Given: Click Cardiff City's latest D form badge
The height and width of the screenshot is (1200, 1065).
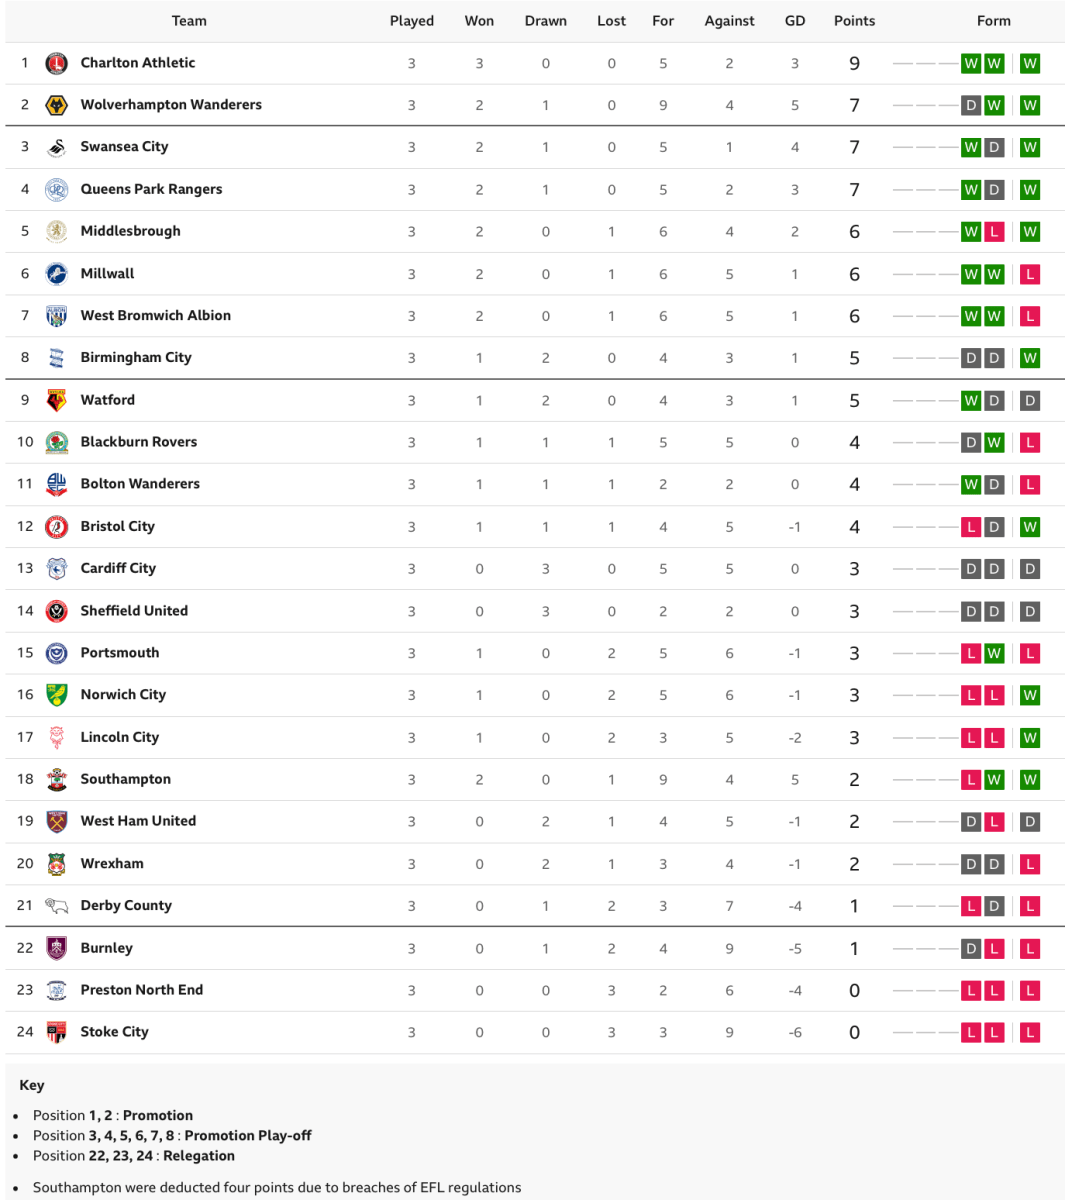Looking at the screenshot, I should [x=1030, y=569].
